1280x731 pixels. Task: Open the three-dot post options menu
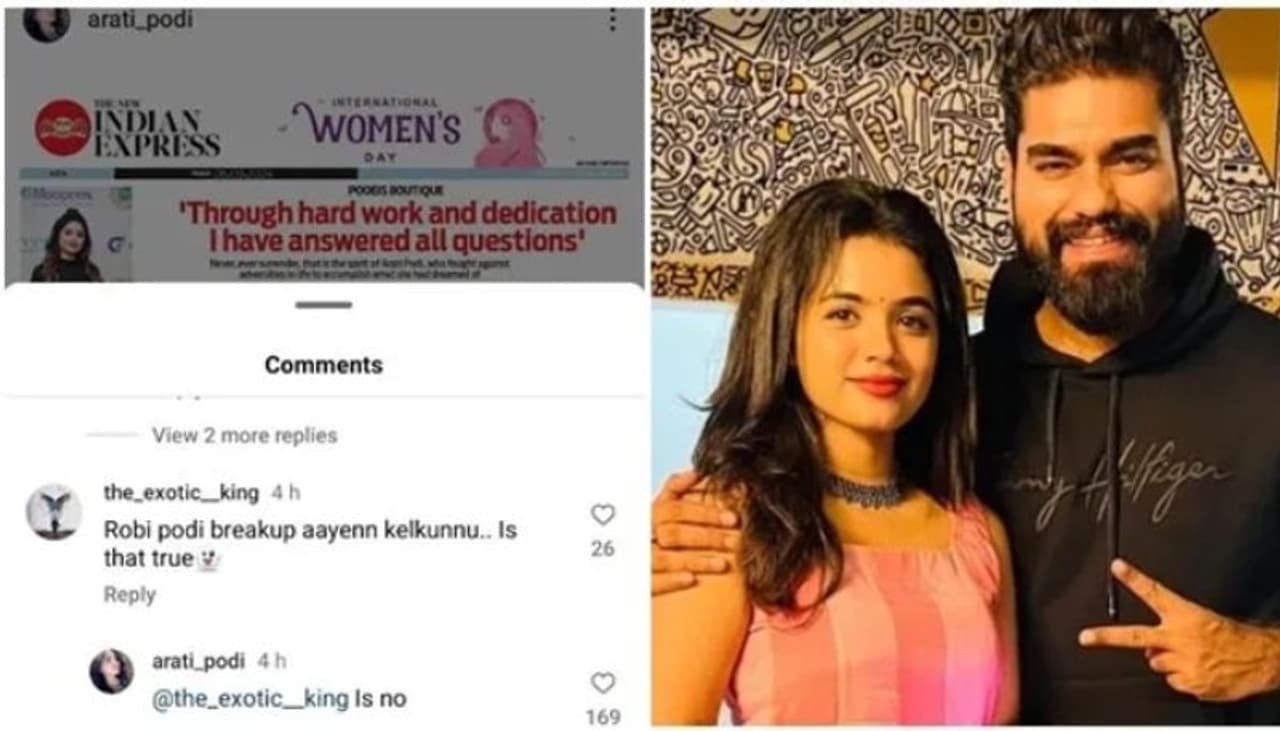click(612, 20)
